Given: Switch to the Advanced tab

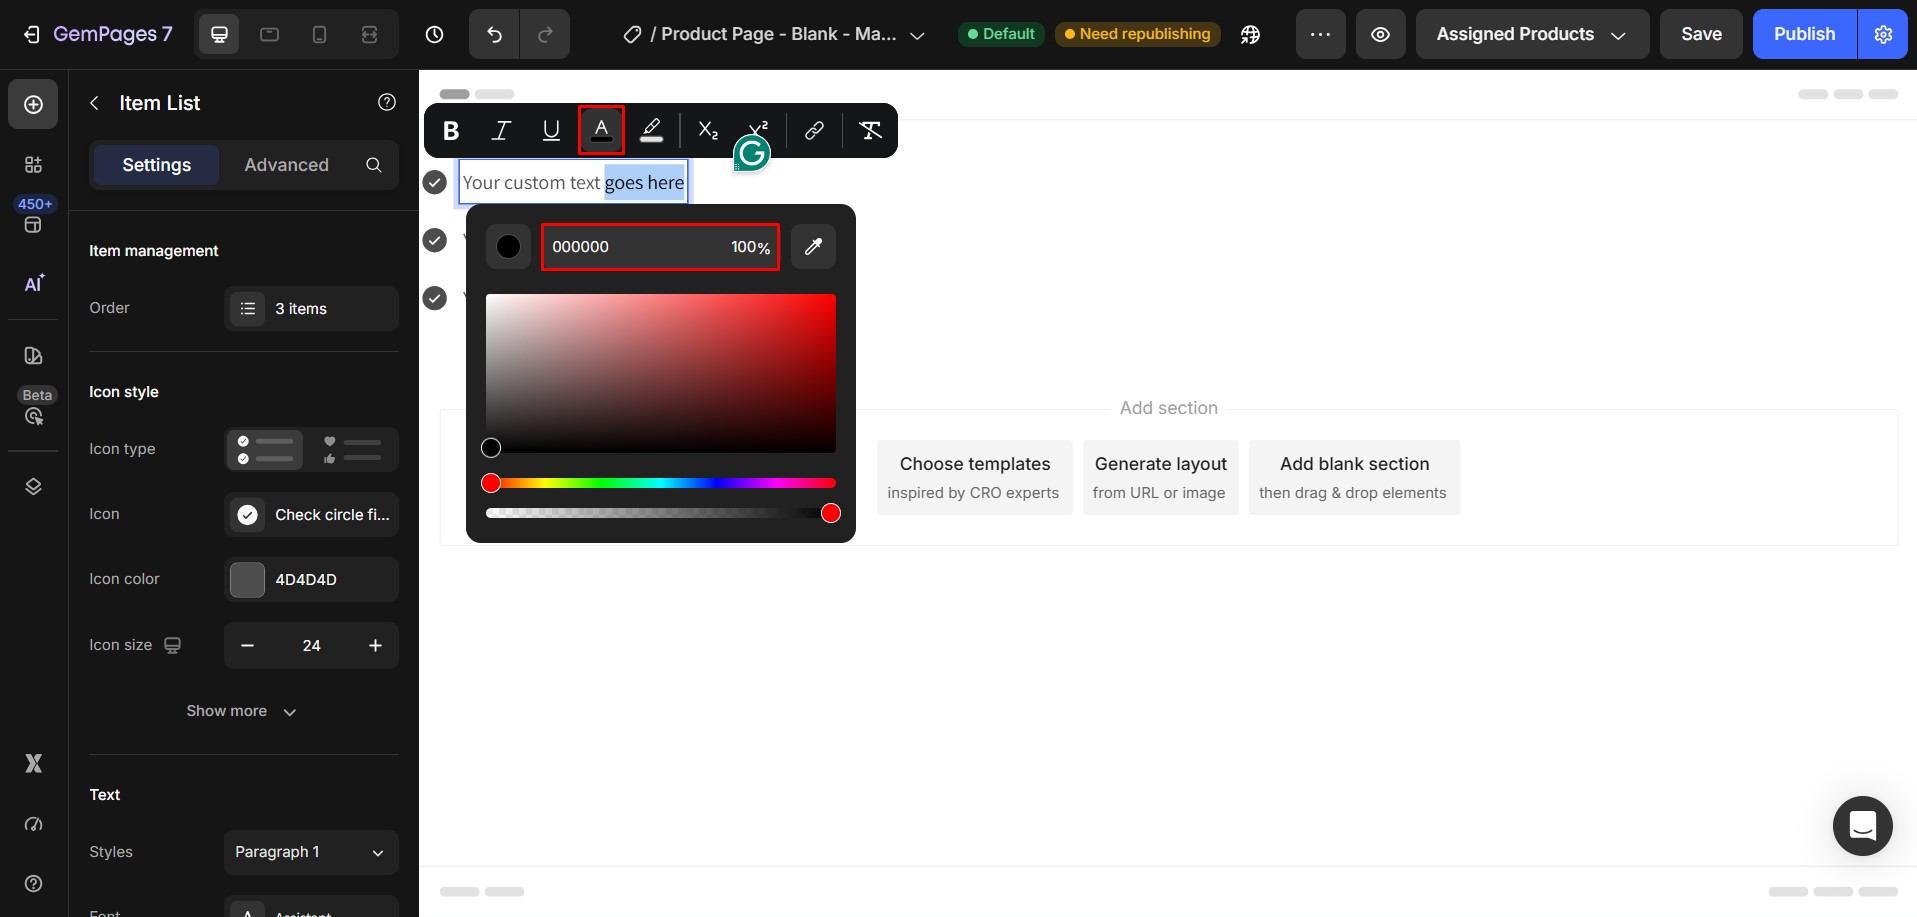Looking at the screenshot, I should click(x=286, y=165).
